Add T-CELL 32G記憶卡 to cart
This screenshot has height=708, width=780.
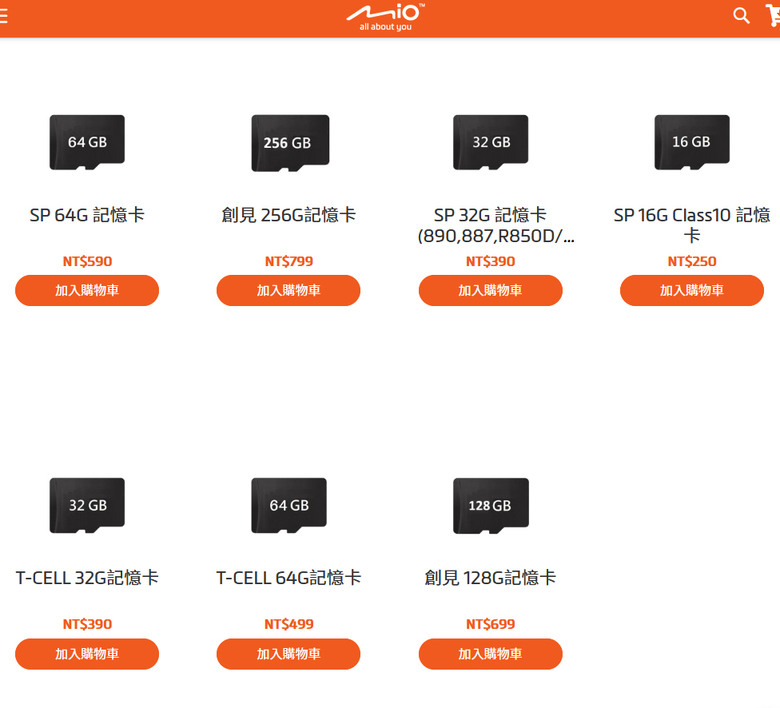(87, 654)
